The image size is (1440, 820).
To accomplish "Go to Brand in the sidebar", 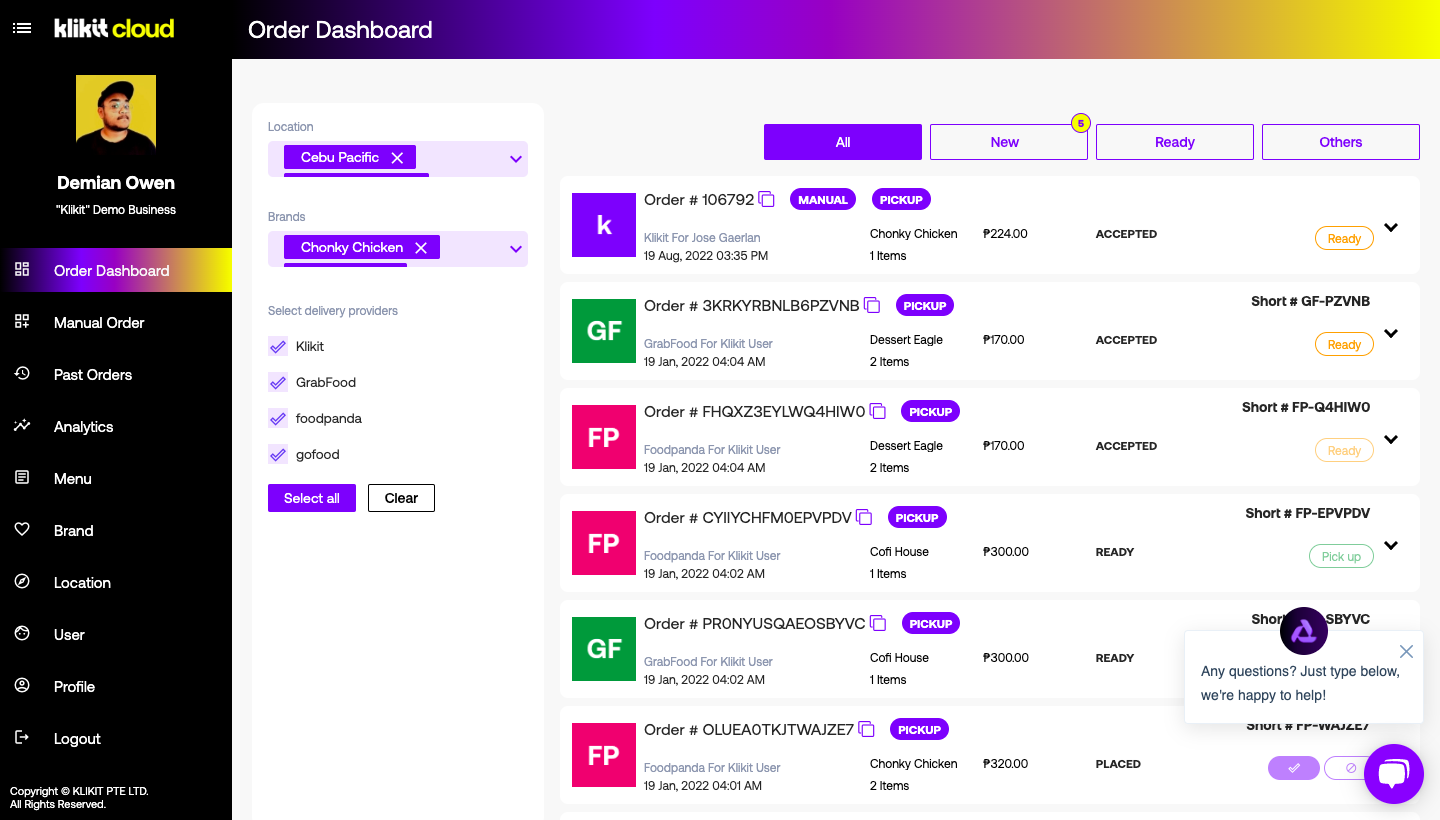I will point(116,530).
